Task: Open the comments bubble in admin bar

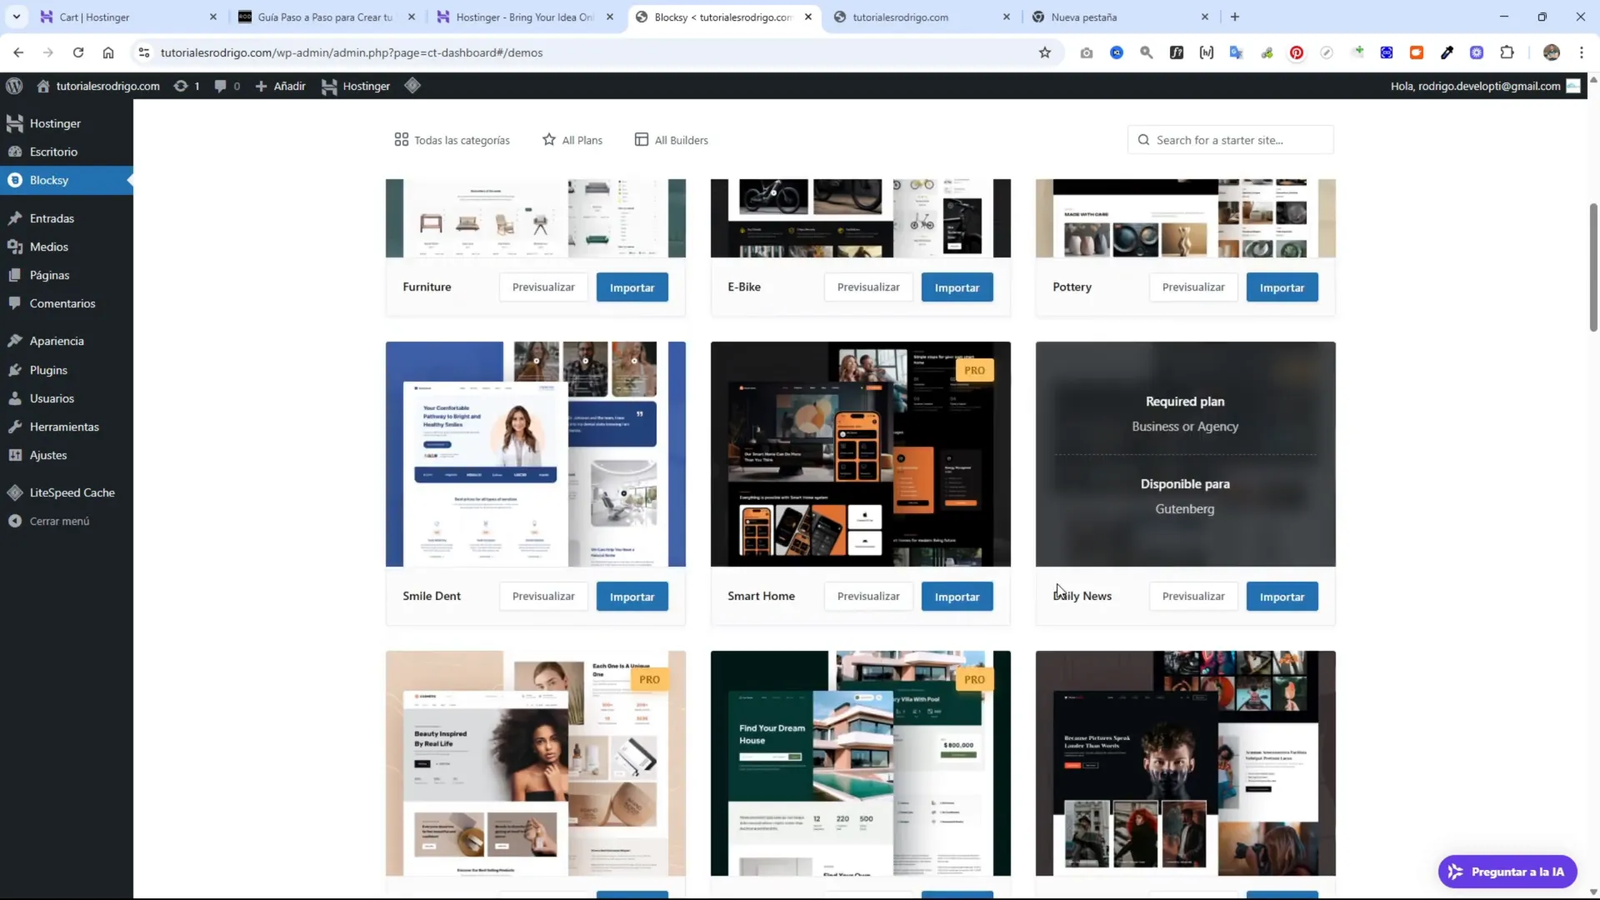Action: click(x=227, y=86)
